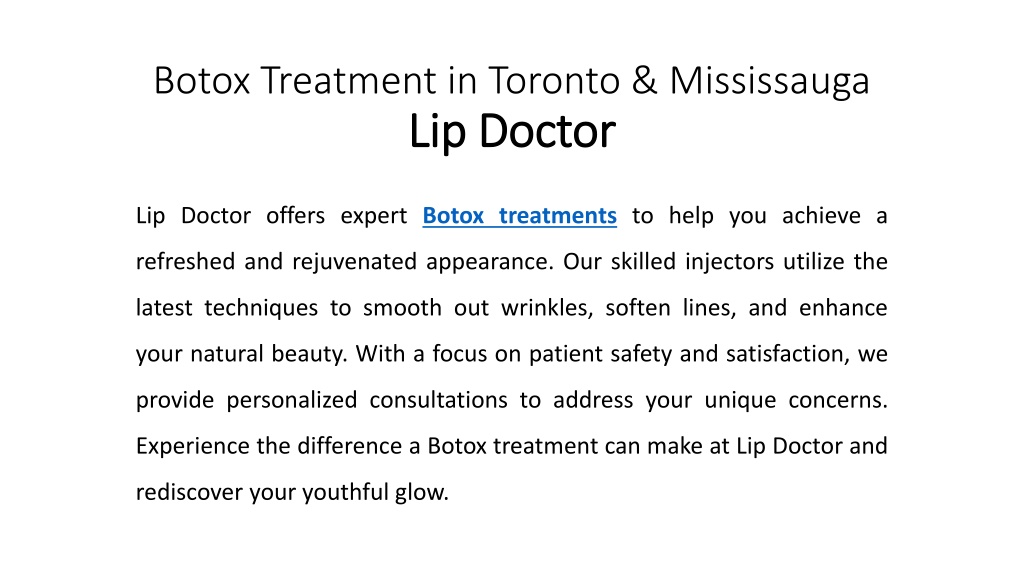Open the Botox treatments hyperlink
This screenshot has width=1024, height=576.
519,216
